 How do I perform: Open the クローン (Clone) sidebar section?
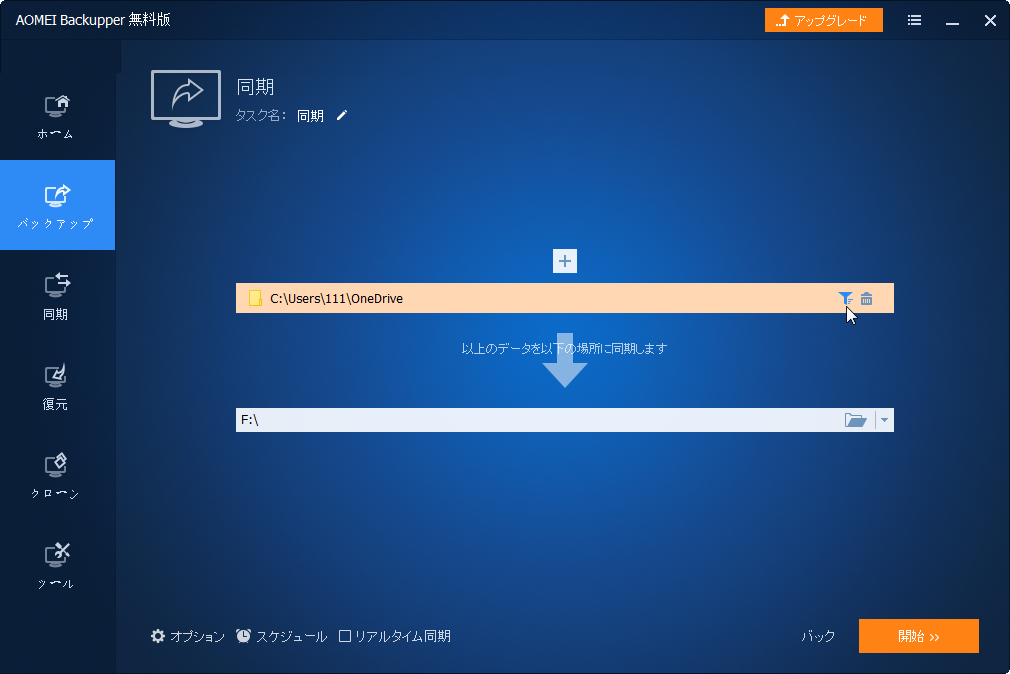(x=57, y=476)
